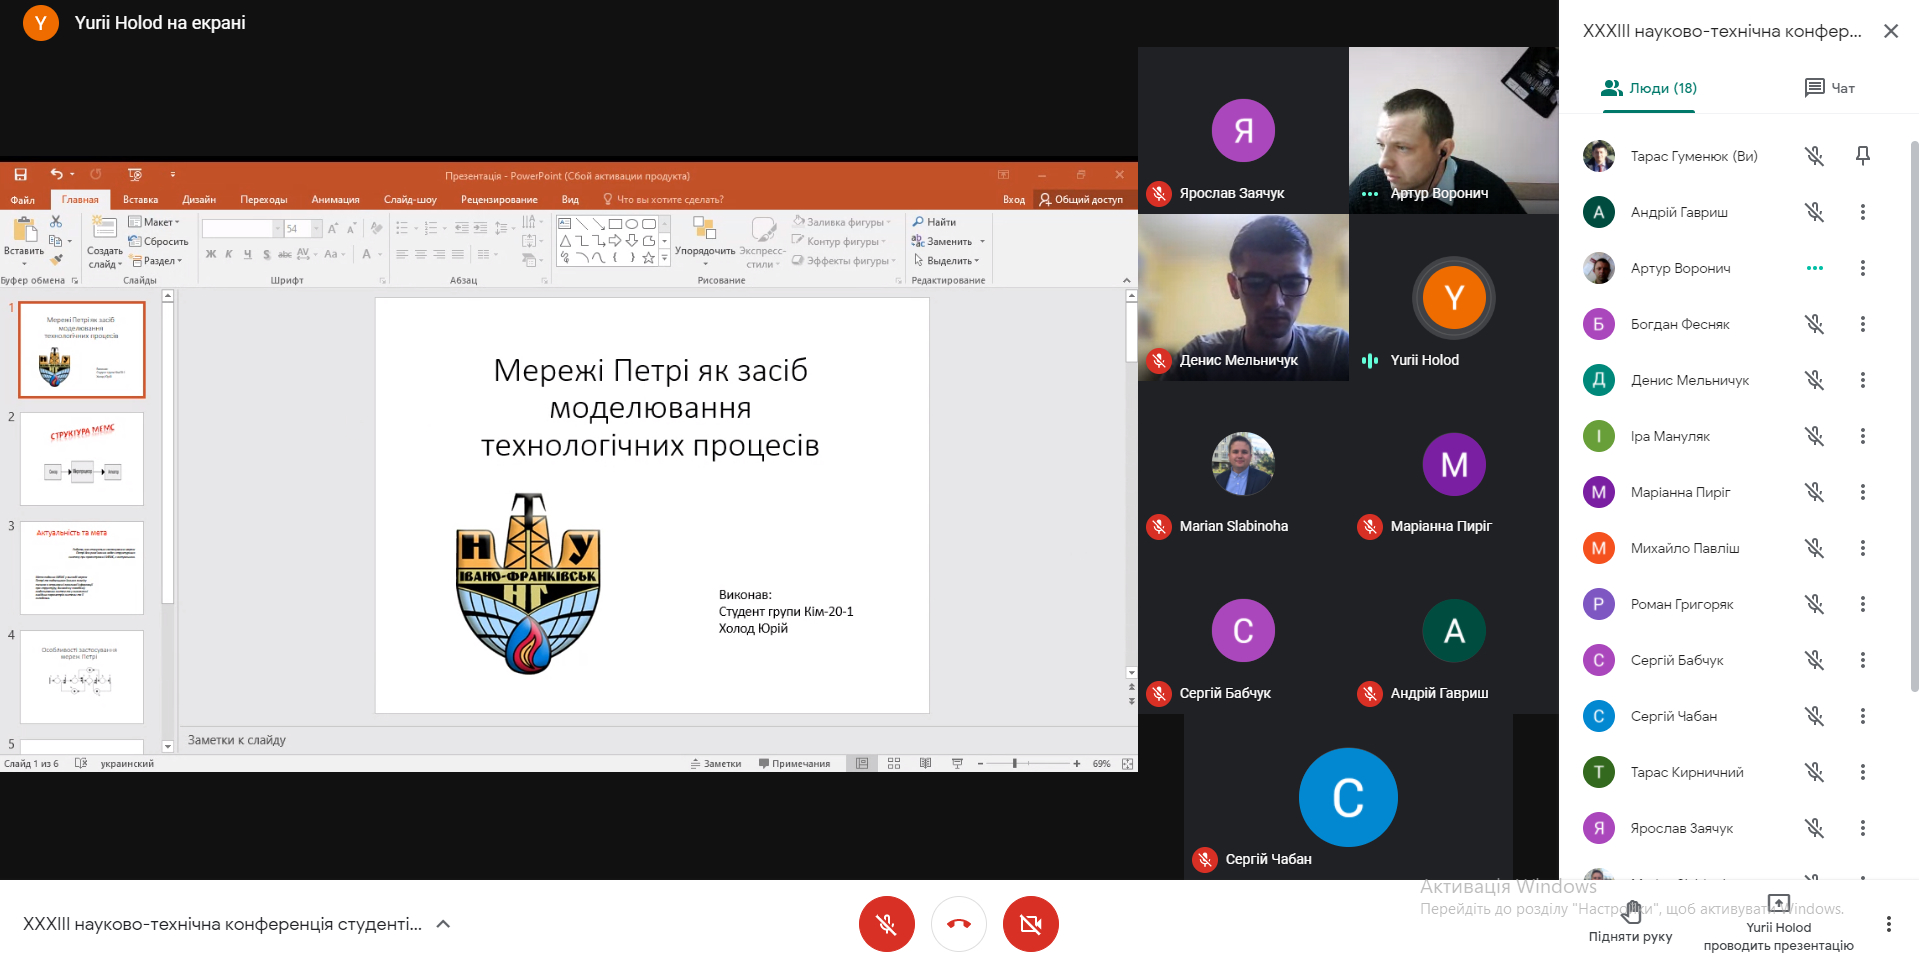
Task: Mute Богдан Фесняк's microphone in list
Action: (x=1814, y=324)
